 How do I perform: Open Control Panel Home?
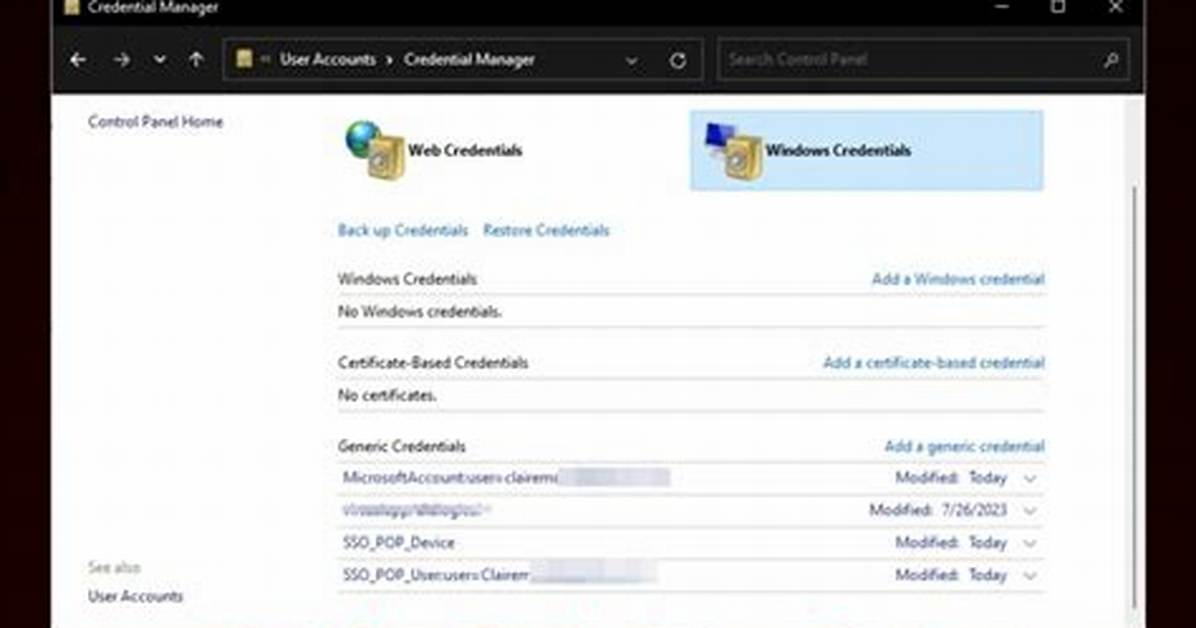click(156, 121)
